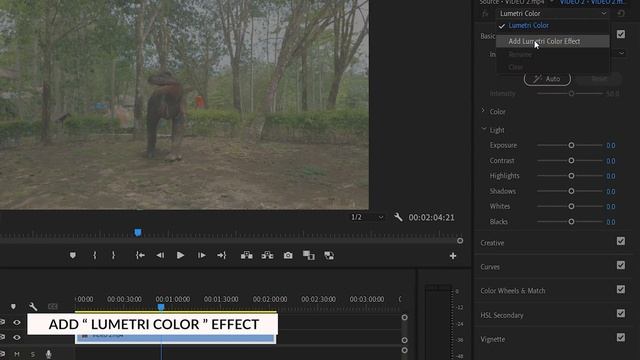Uncheck the Vignette section checkbox

[x=621, y=338]
